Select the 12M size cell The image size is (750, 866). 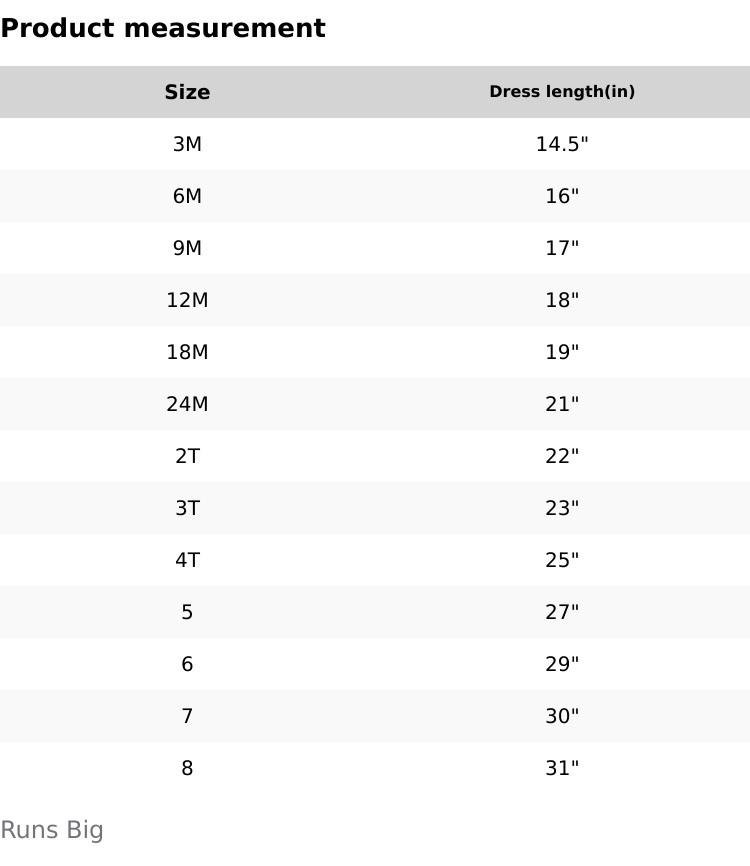(187, 300)
